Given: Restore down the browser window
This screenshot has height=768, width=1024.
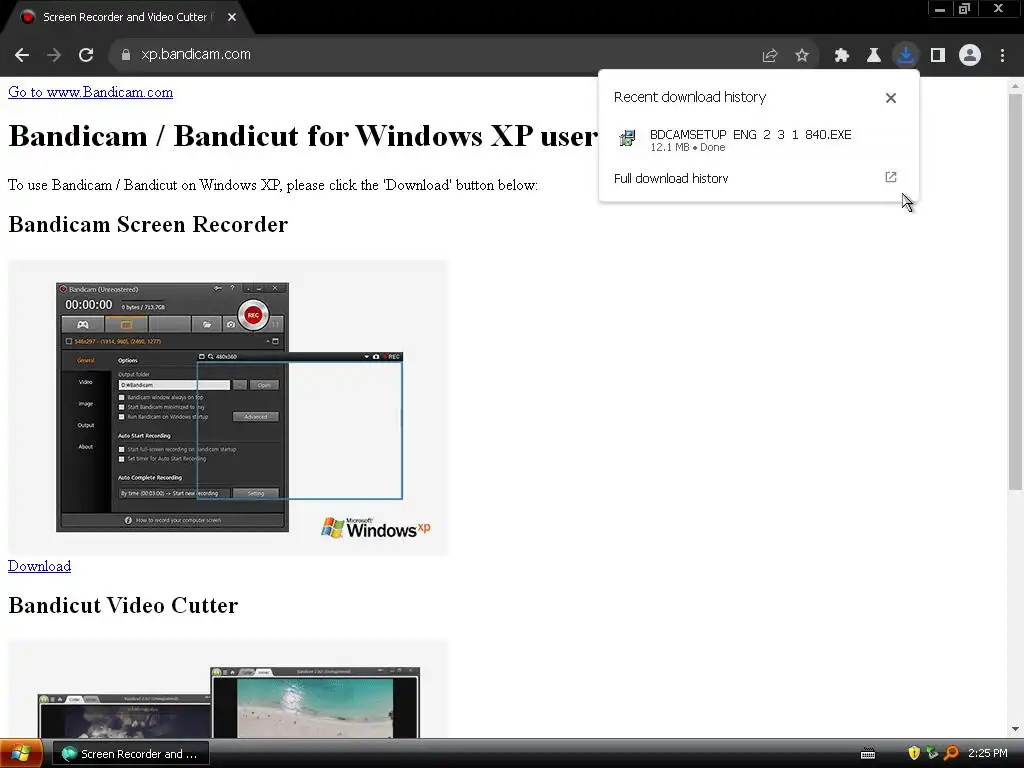Looking at the screenshot, I should coord(965,9).
